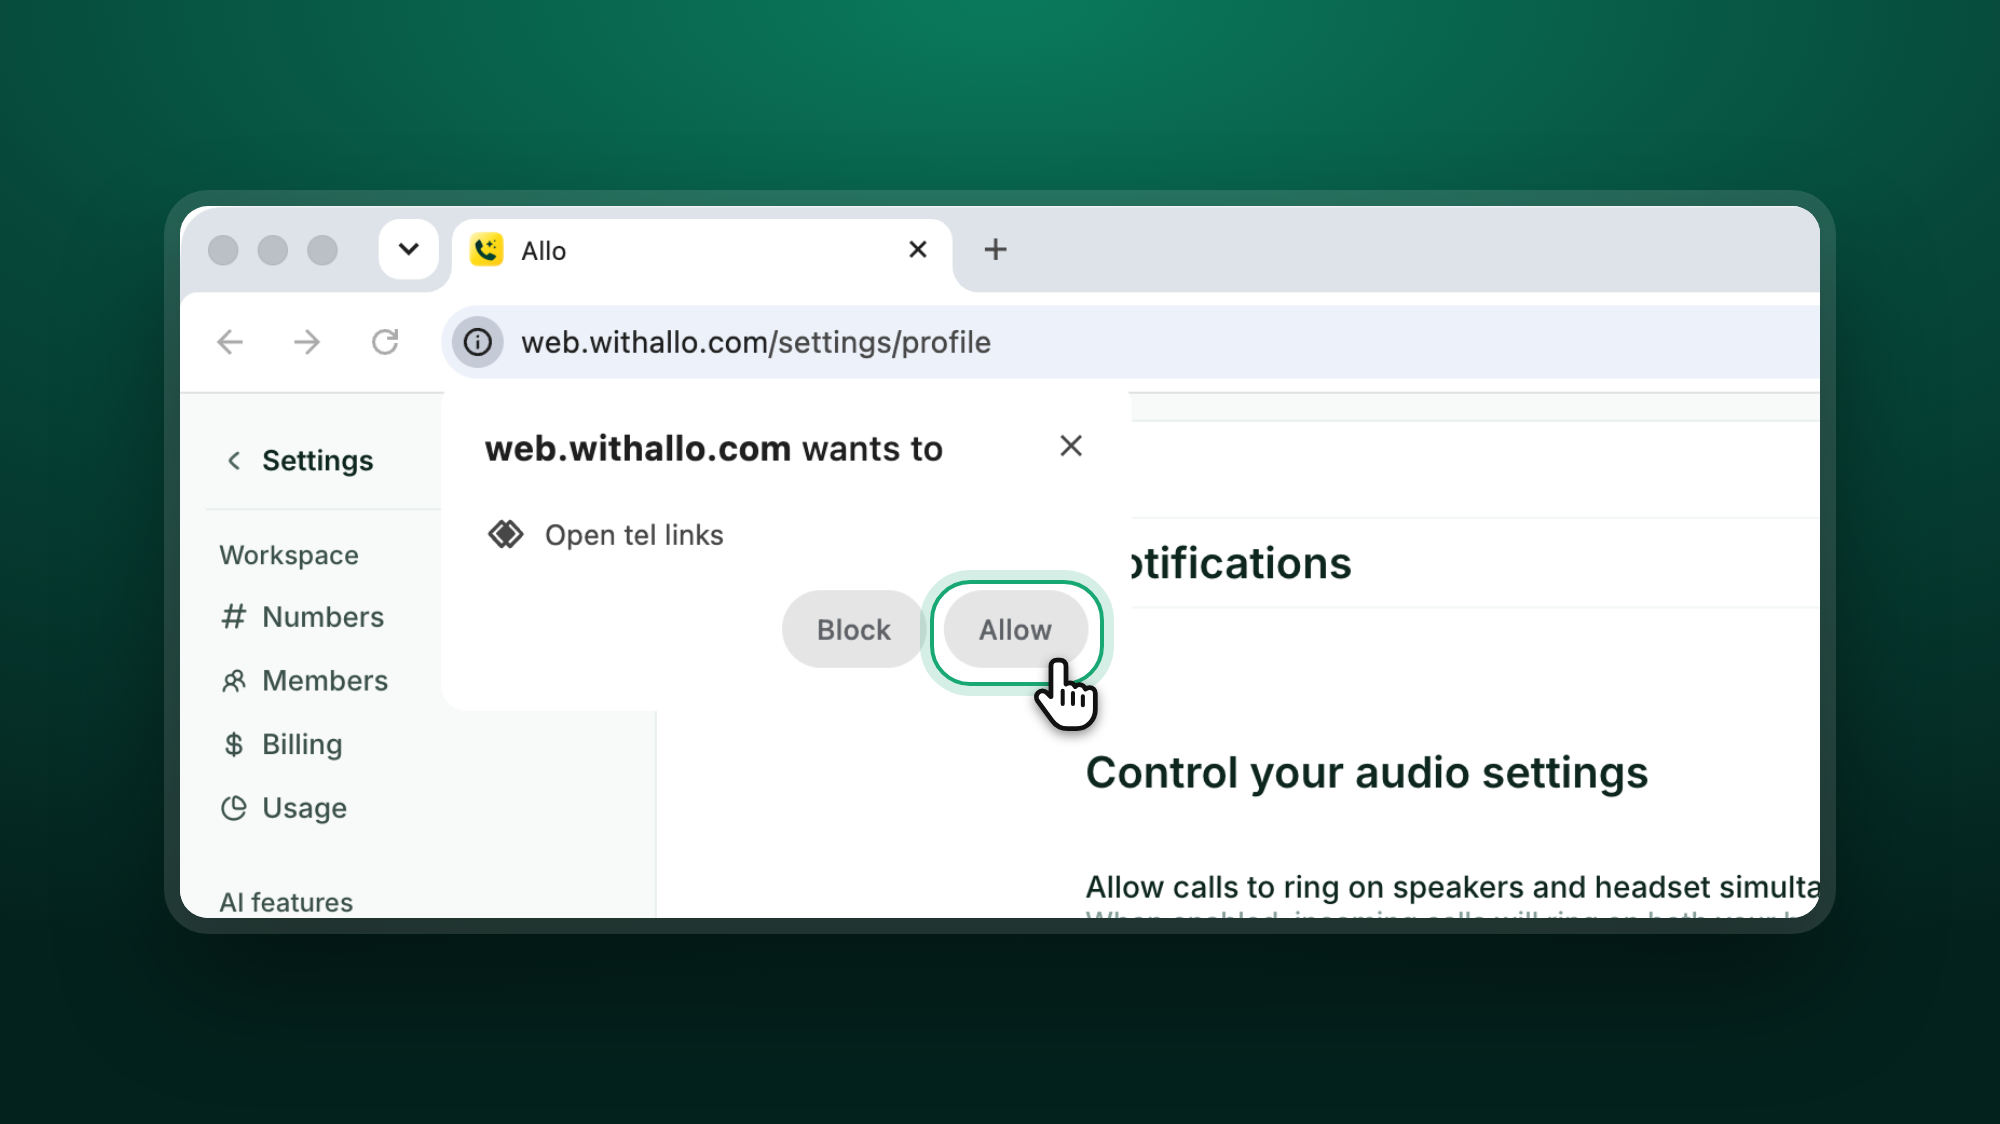Close the permission popup with X
The image size is (2000, 1124).
[1071, 446]
